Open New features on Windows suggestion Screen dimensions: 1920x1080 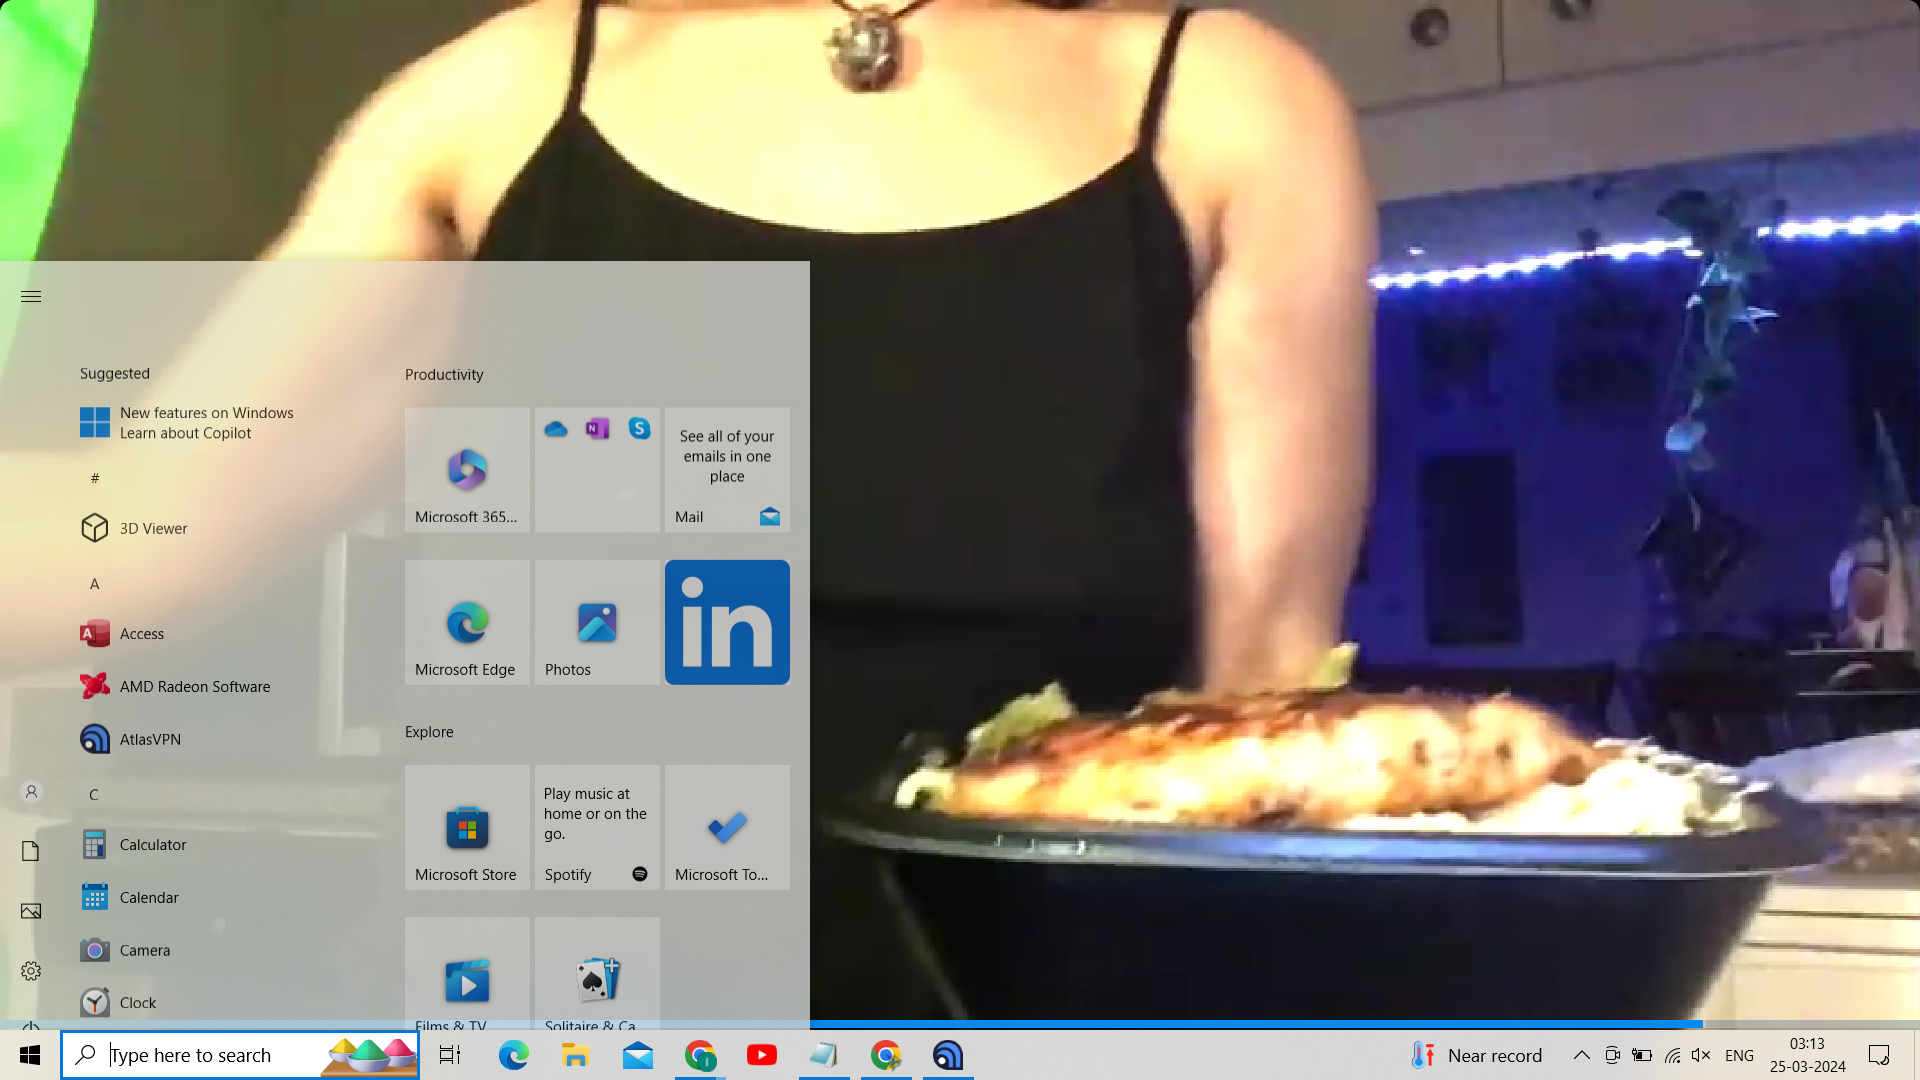pyautogui.click(x=187, y=423)
